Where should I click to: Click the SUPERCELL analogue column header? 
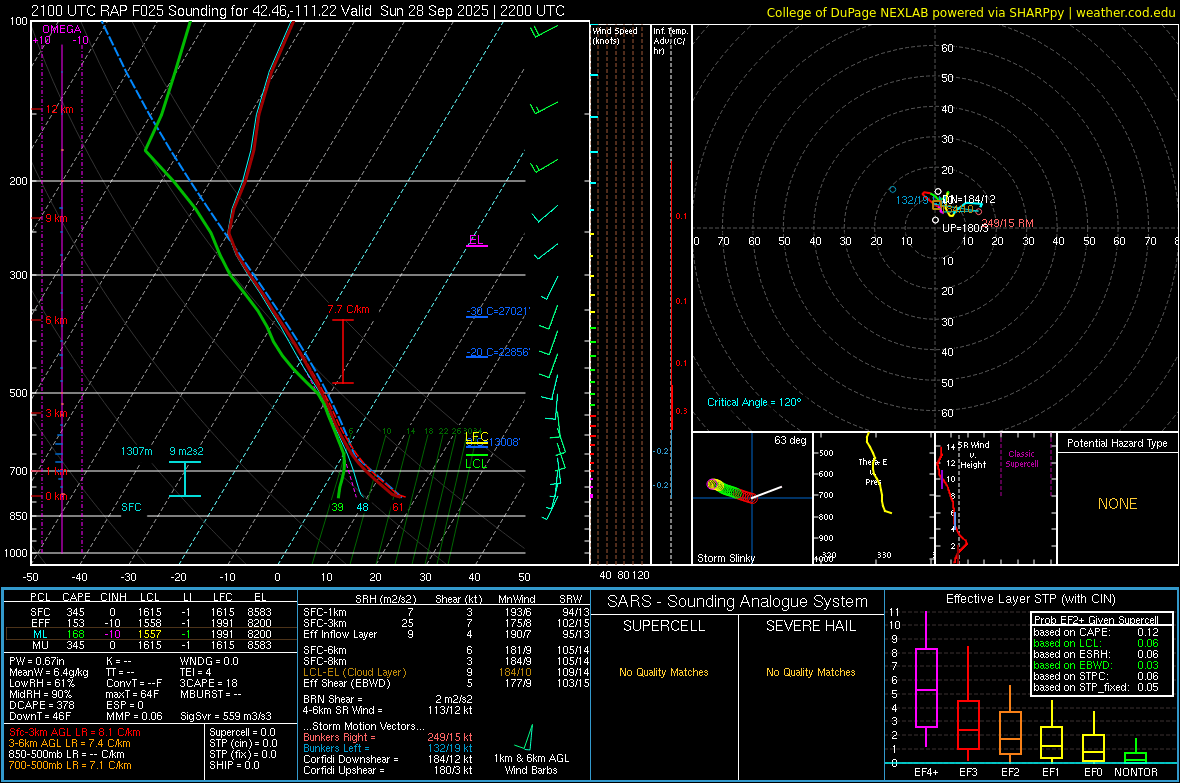(x=664, y=626)
